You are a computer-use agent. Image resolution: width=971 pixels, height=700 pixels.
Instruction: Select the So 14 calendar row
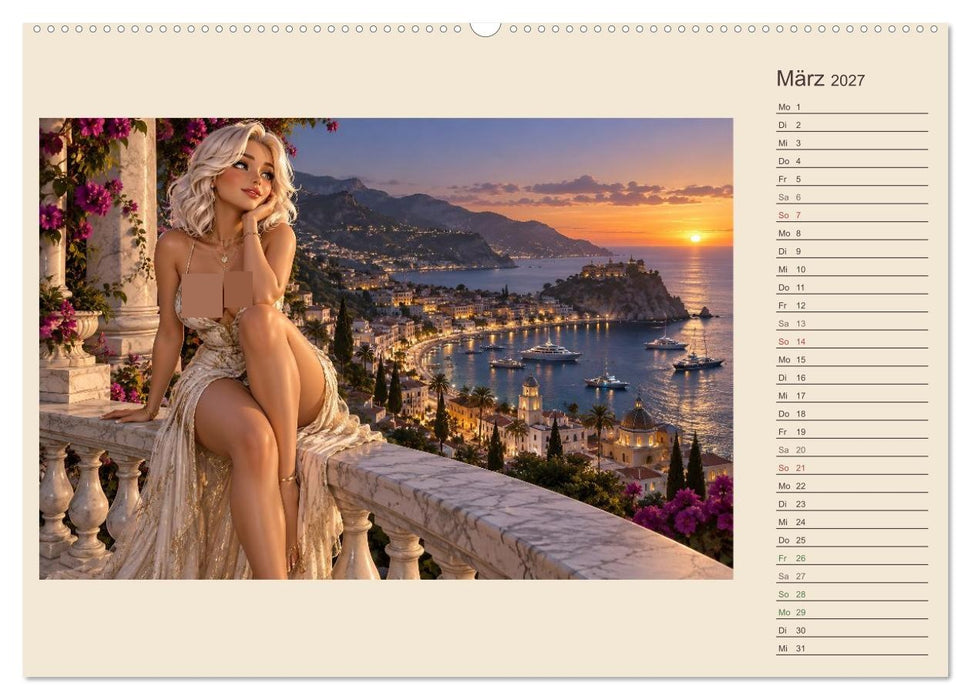pos(852,341)
